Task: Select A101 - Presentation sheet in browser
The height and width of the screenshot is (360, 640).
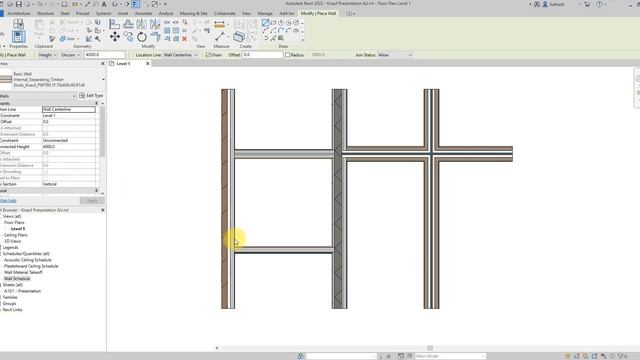Action: pyautogui.click(x=22, y=291)
